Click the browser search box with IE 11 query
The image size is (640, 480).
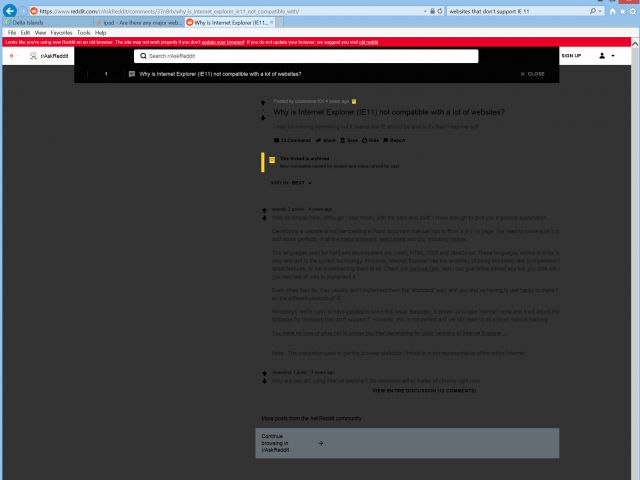pyautogui.click(x=518, y=11)
